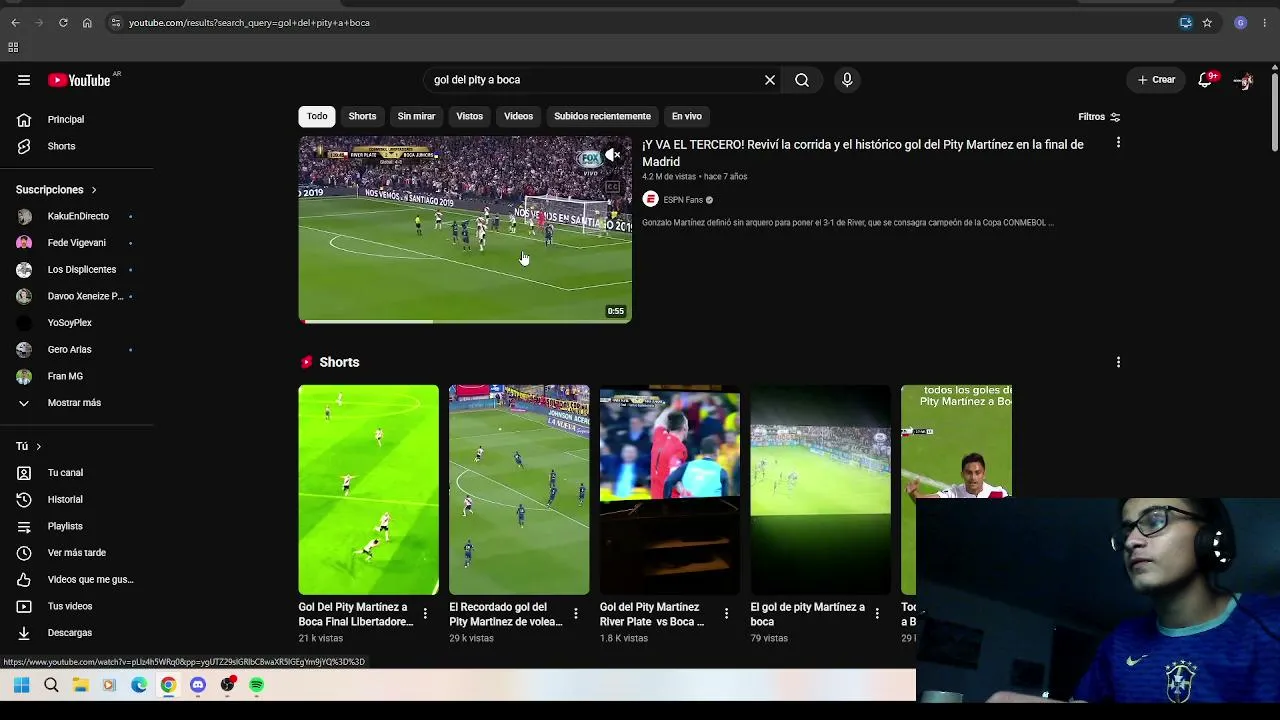
Task: Select the Subidos recientemente chip
Action: (x=602, y=117)
